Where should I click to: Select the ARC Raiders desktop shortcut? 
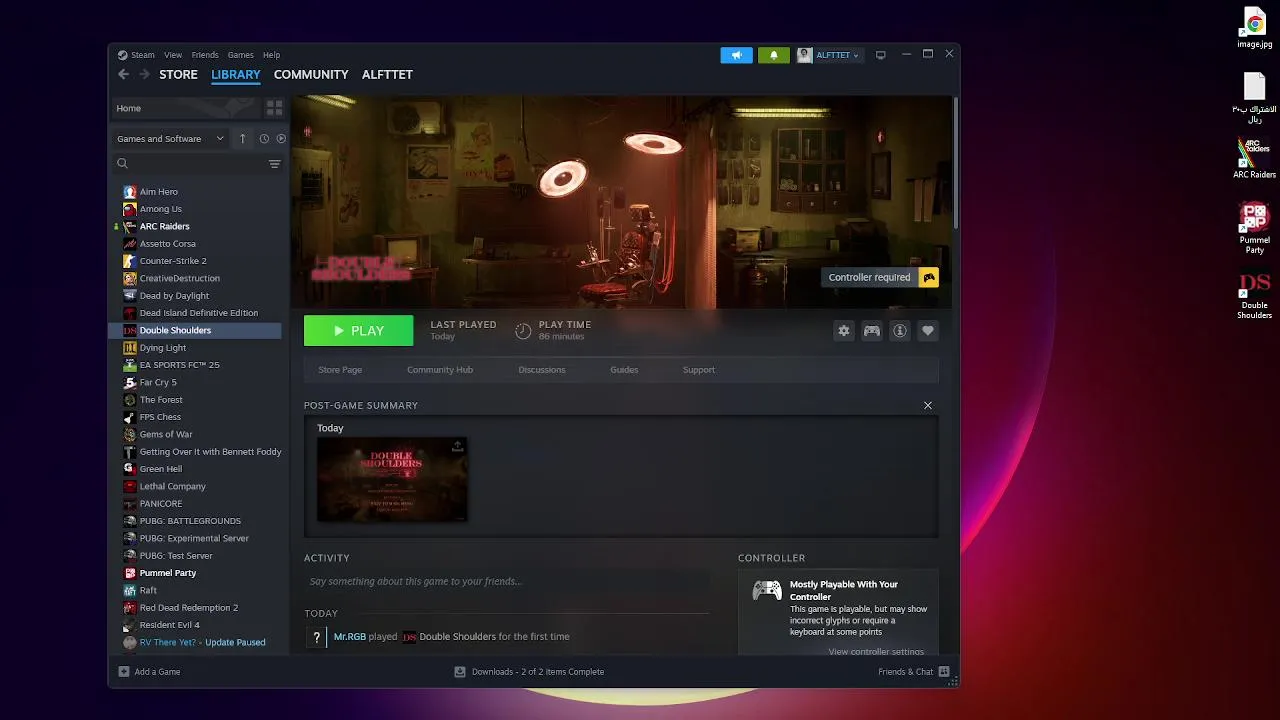(1255, 158)
